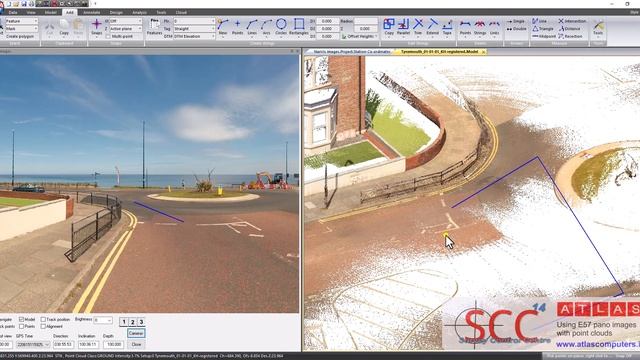
Task: Select the Tape tool
Action: (x=447, y=27)
